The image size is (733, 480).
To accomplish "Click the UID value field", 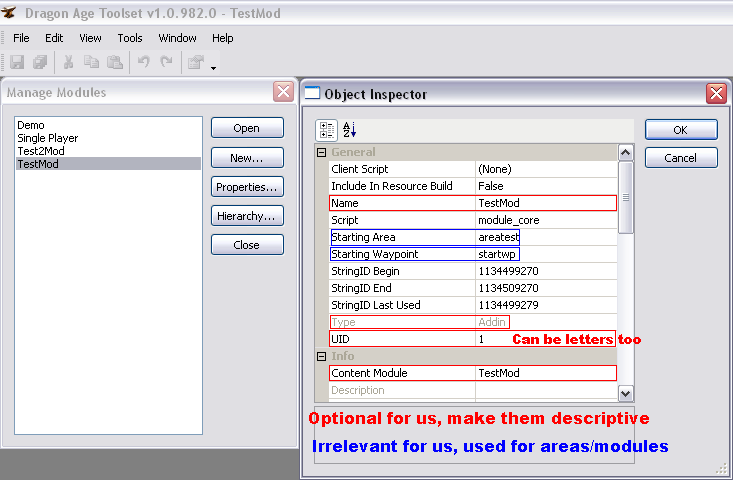I will (x=546, y=339).
